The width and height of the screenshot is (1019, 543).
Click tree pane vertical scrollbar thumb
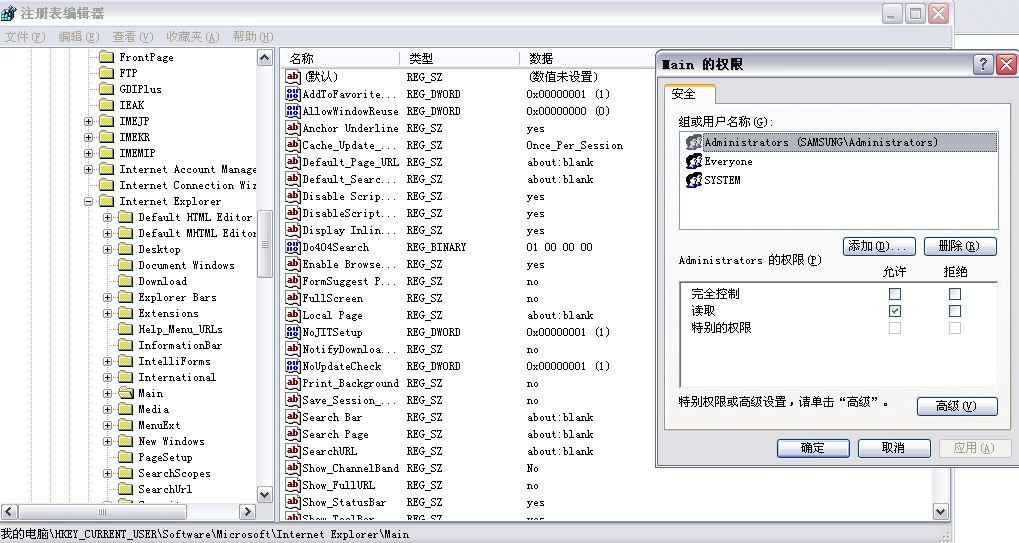pos(264,244)
